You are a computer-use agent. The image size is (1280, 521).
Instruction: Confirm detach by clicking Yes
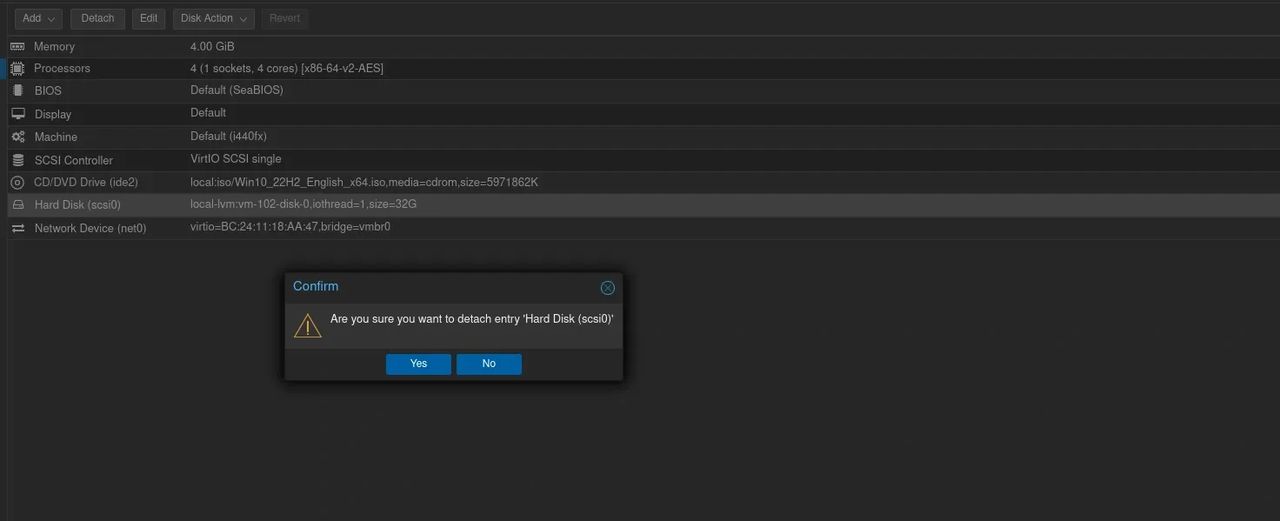coord(418,364)
